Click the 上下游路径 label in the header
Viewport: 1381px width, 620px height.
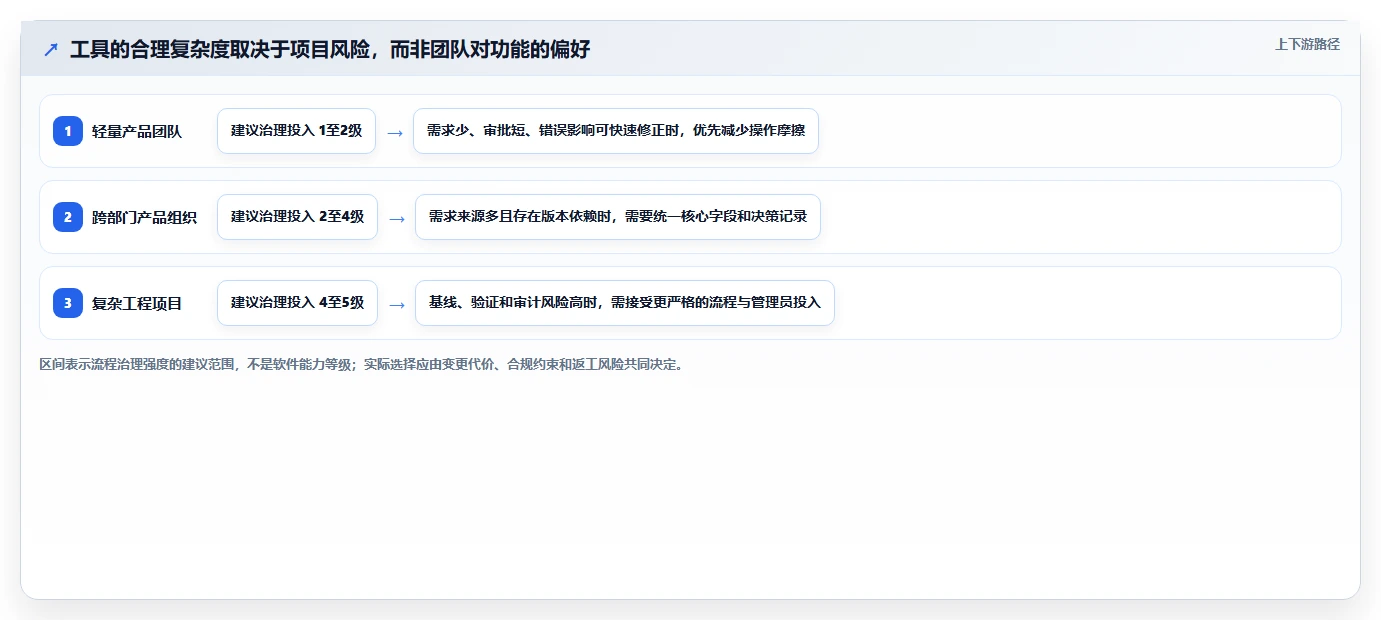click(1307, 44)
